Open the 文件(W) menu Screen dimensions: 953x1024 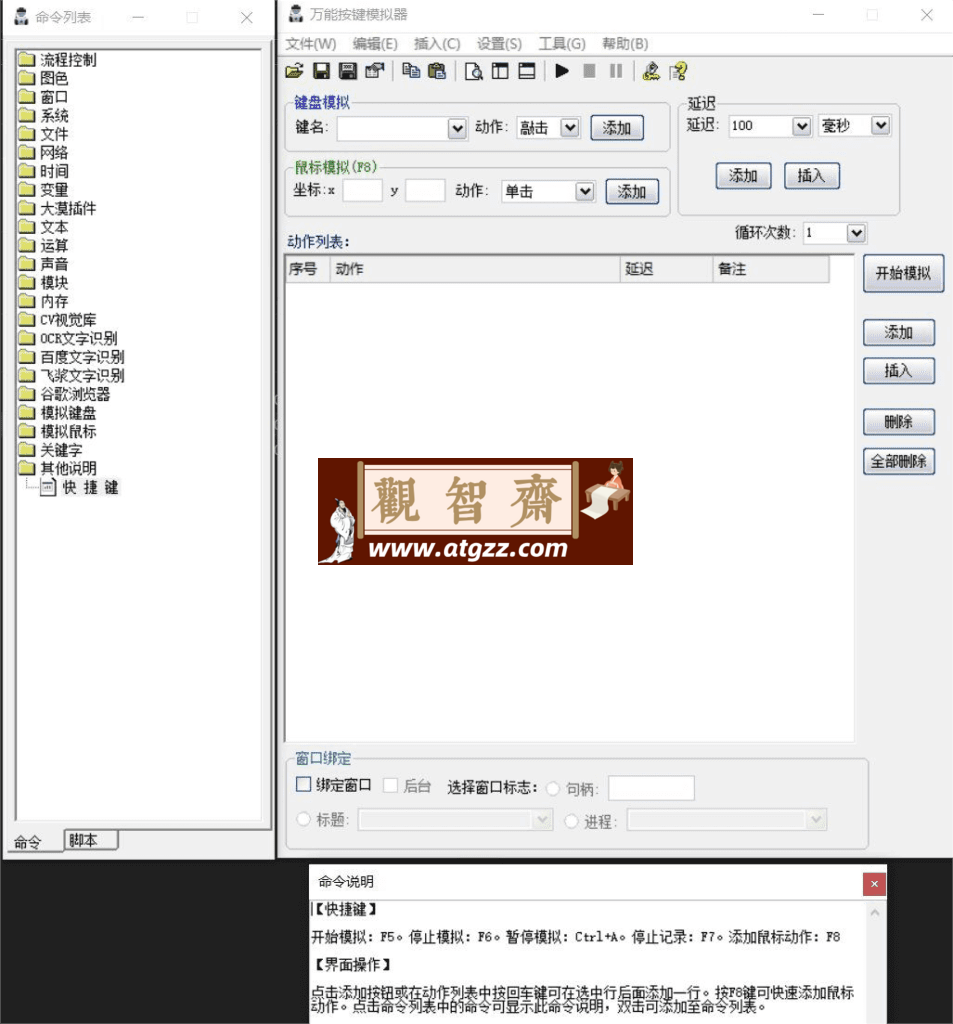coord(312,44)
